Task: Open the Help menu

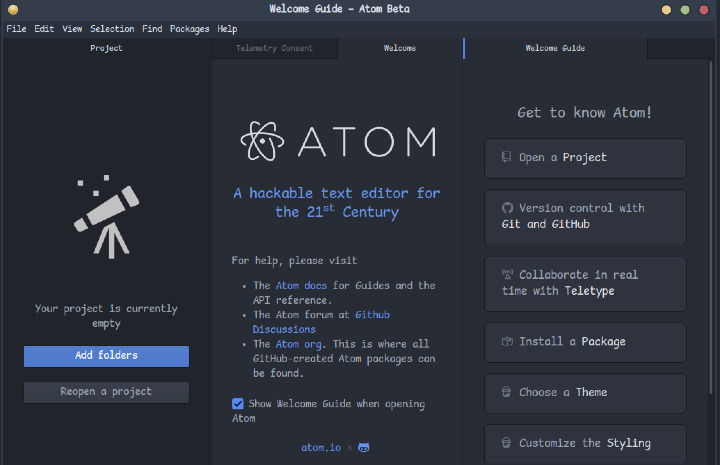Action: coord(227,29)
